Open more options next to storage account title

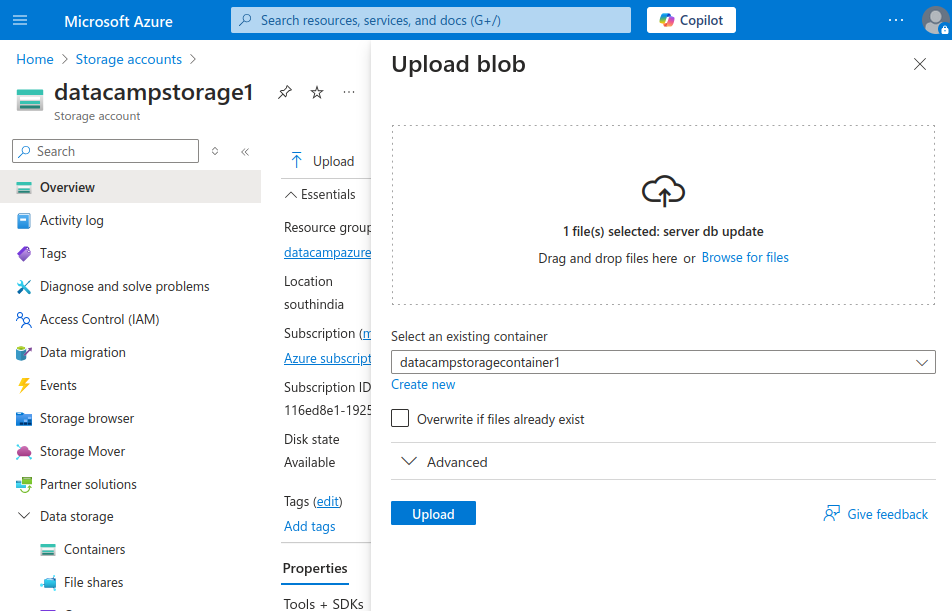[x=348, y=92]
